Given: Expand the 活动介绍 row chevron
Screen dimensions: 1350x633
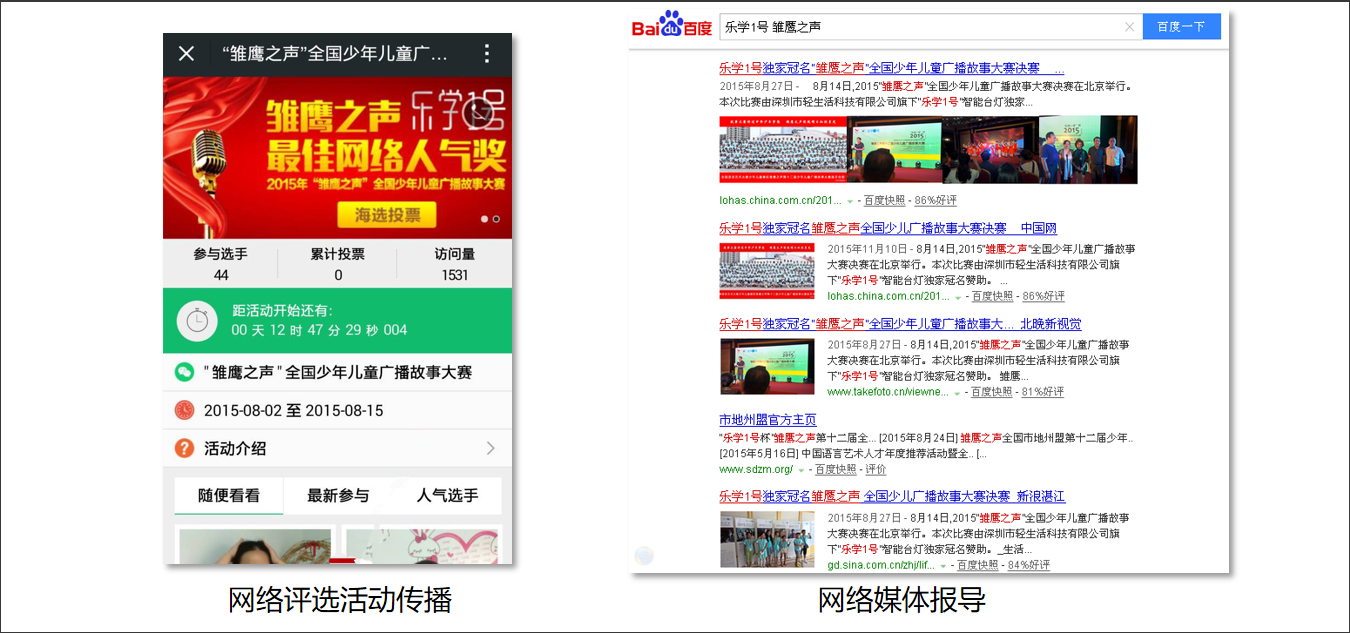Looking at the screenshot, I should point(491,448).
